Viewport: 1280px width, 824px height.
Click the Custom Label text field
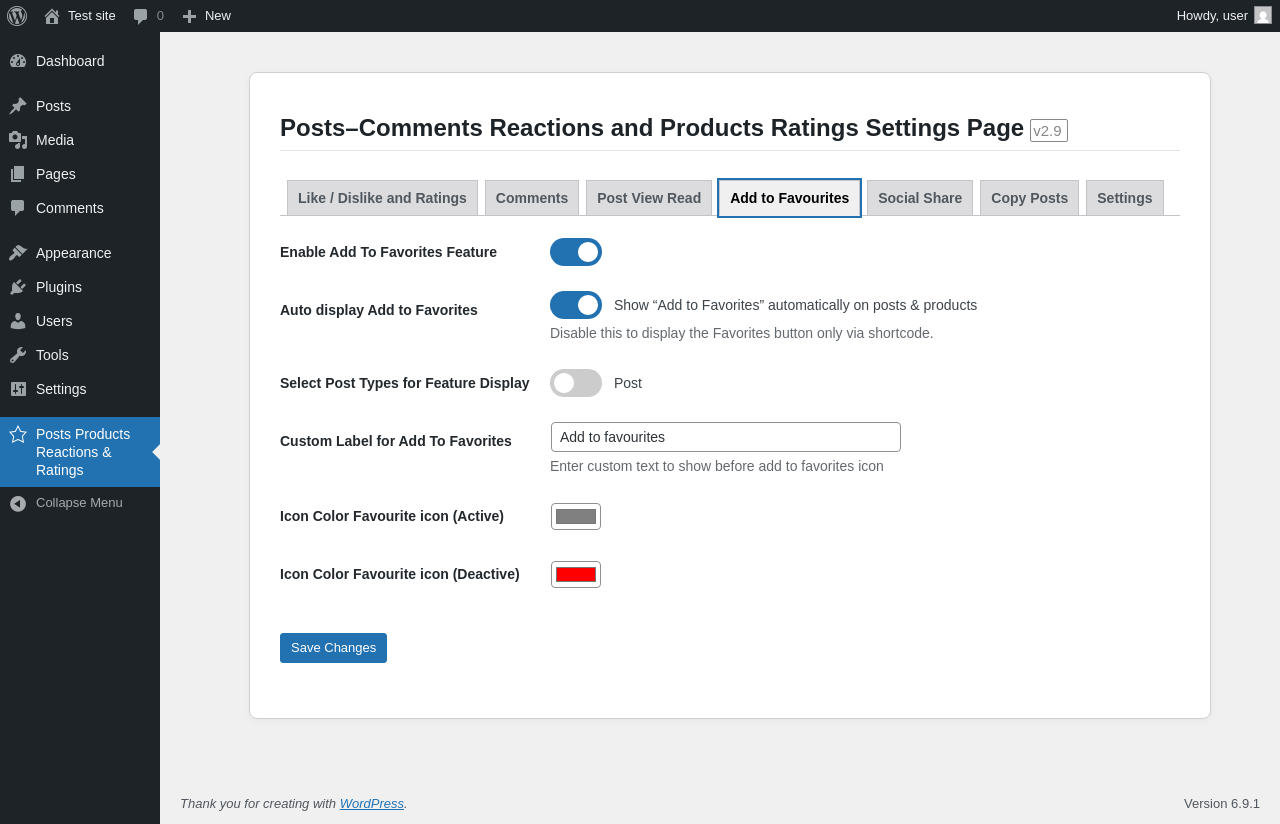[726, 437]
